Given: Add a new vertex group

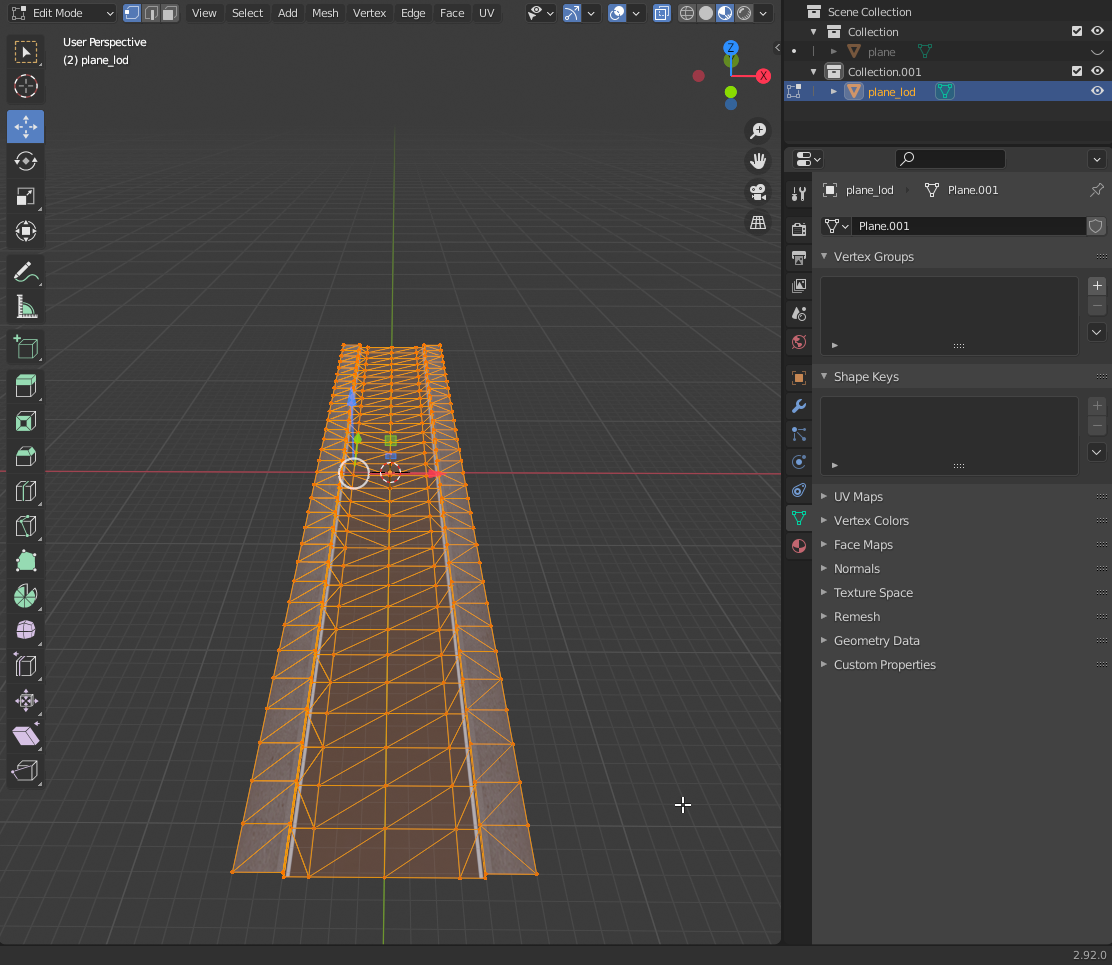Looking at the screenshot, I should pos(1097,286).
